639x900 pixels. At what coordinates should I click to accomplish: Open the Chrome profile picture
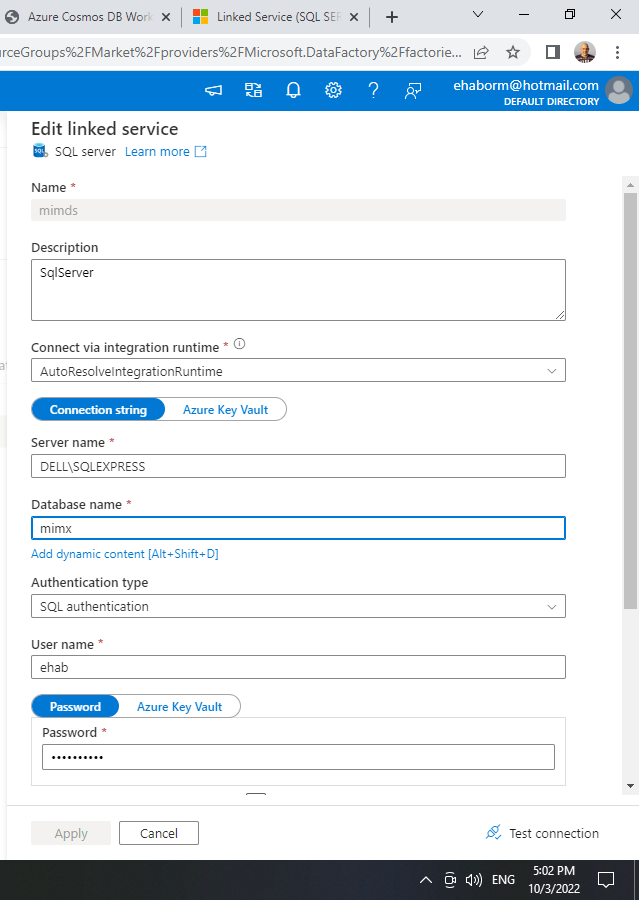(584, 52)
